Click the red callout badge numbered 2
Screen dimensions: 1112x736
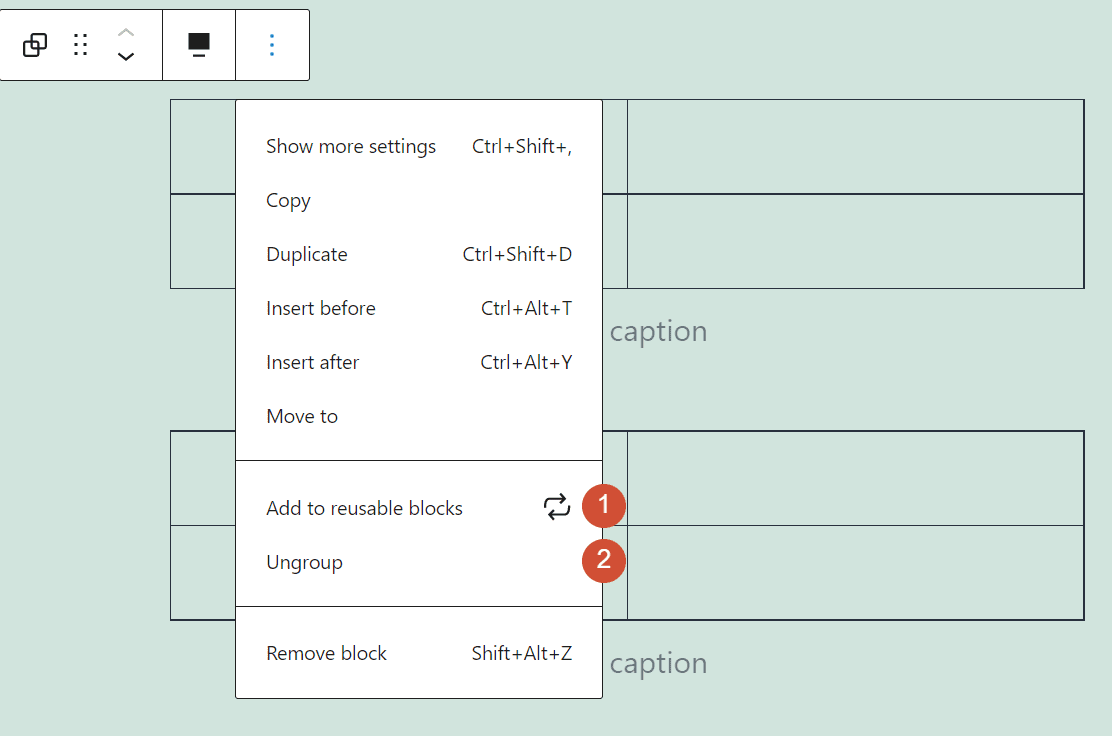[603, 561]
